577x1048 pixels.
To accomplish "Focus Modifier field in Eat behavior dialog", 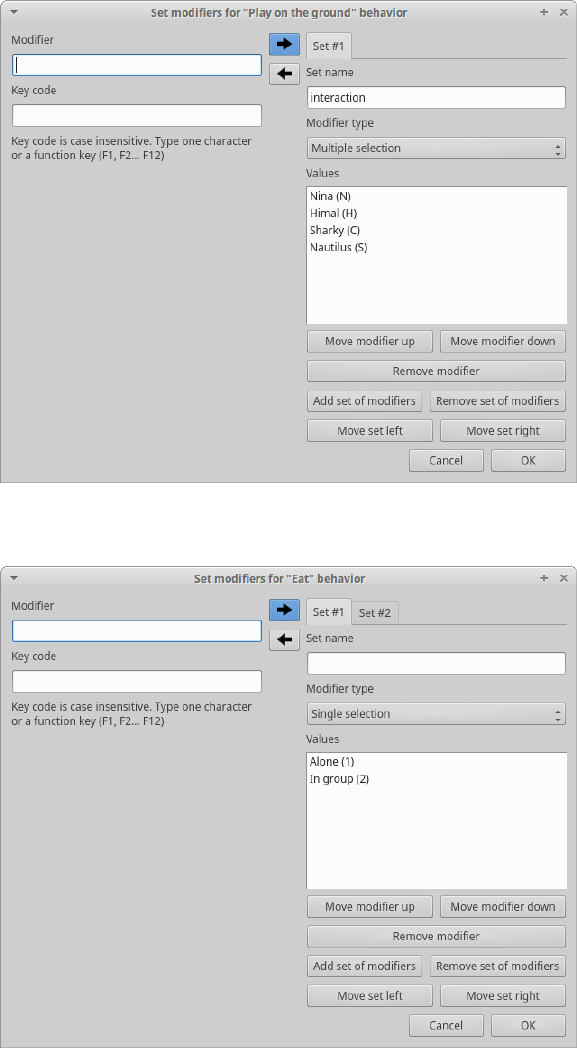I will coord(137,631).
